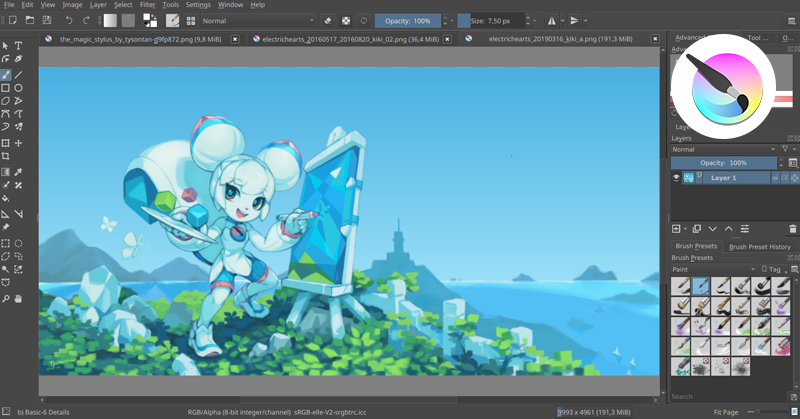Toggle Preserve Alpha checkerboard button
Screen dimensions: 800x419
click(x=346, y=21)
